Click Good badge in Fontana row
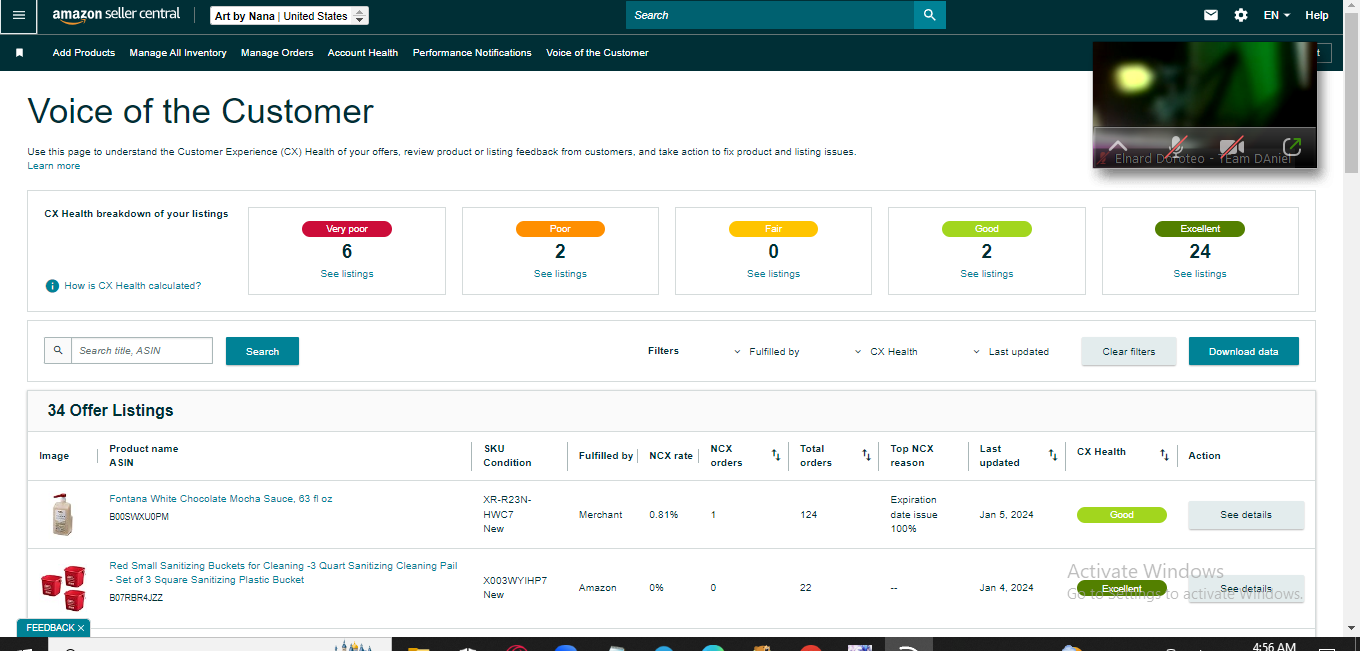 tap(1122, 515)
